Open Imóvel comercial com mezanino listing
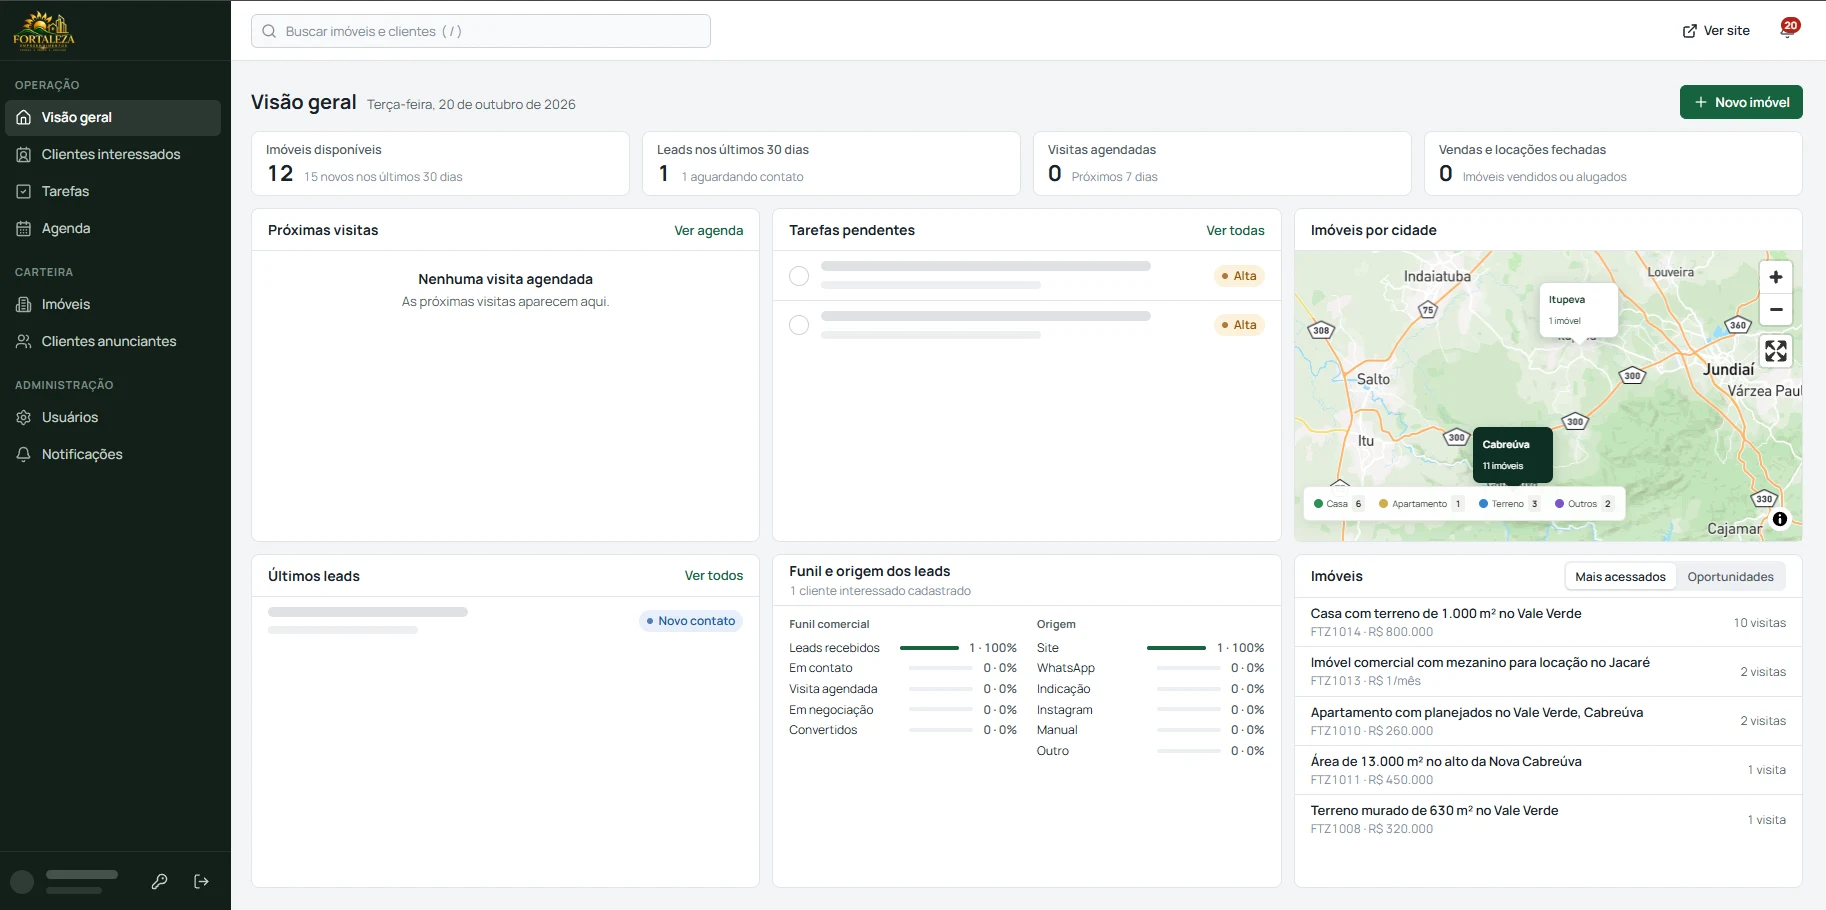This screenshot has height=910, width=1826. pos(1548,671)
